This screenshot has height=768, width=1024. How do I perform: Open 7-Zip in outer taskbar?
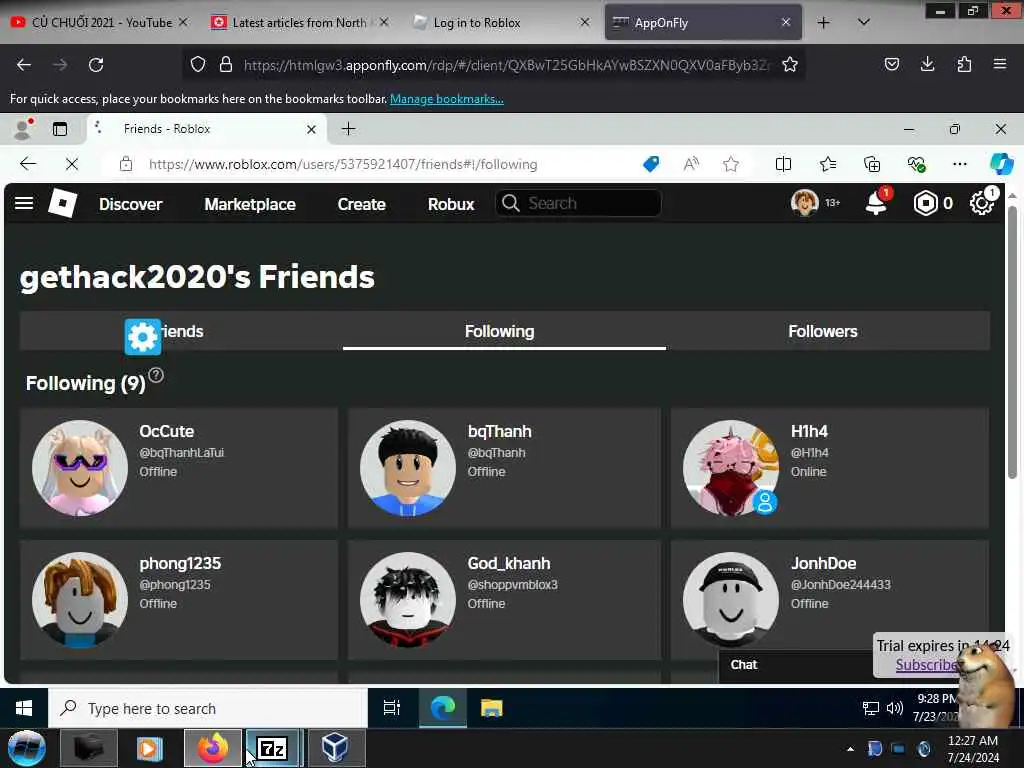(x=272, y=749)
